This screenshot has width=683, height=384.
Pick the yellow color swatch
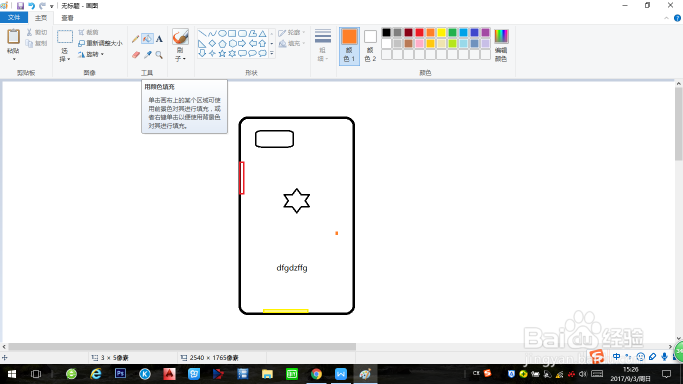441,32
